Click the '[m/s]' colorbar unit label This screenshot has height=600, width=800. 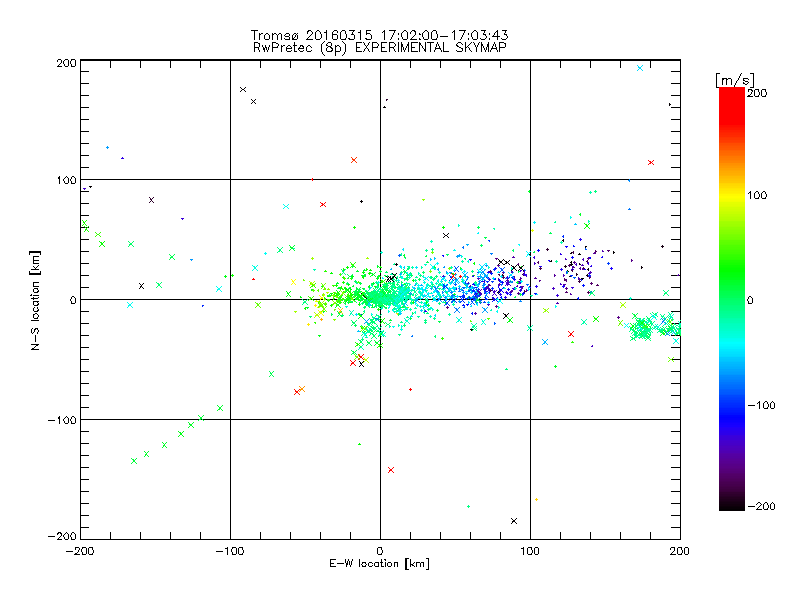[x=735, y=80]
